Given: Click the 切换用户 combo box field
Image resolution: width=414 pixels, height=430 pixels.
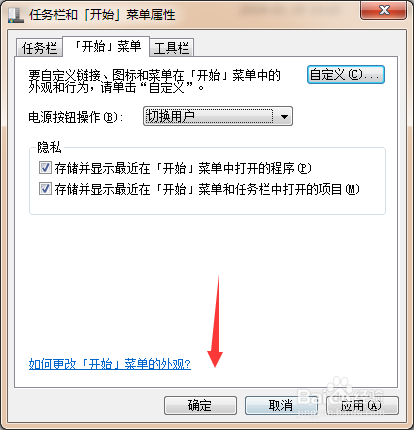Looking at the screenshot, I should click(x=218, y=116).
